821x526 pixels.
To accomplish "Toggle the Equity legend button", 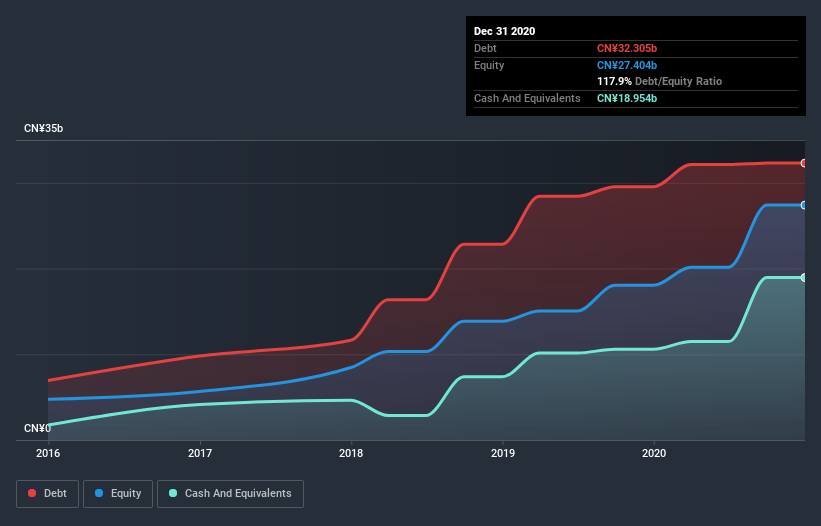I will coord(118,494).
